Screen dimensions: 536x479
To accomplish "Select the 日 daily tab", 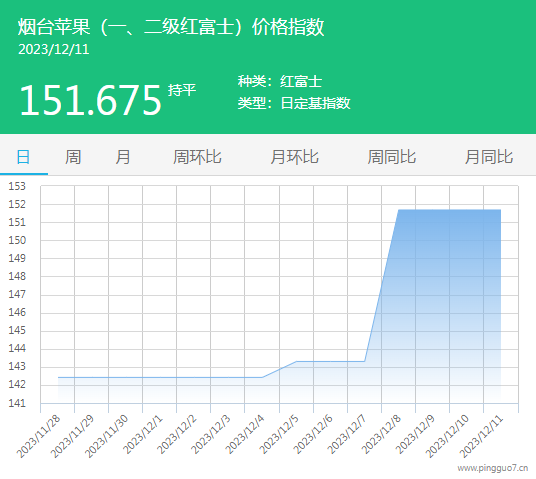I will click(23, 157).
